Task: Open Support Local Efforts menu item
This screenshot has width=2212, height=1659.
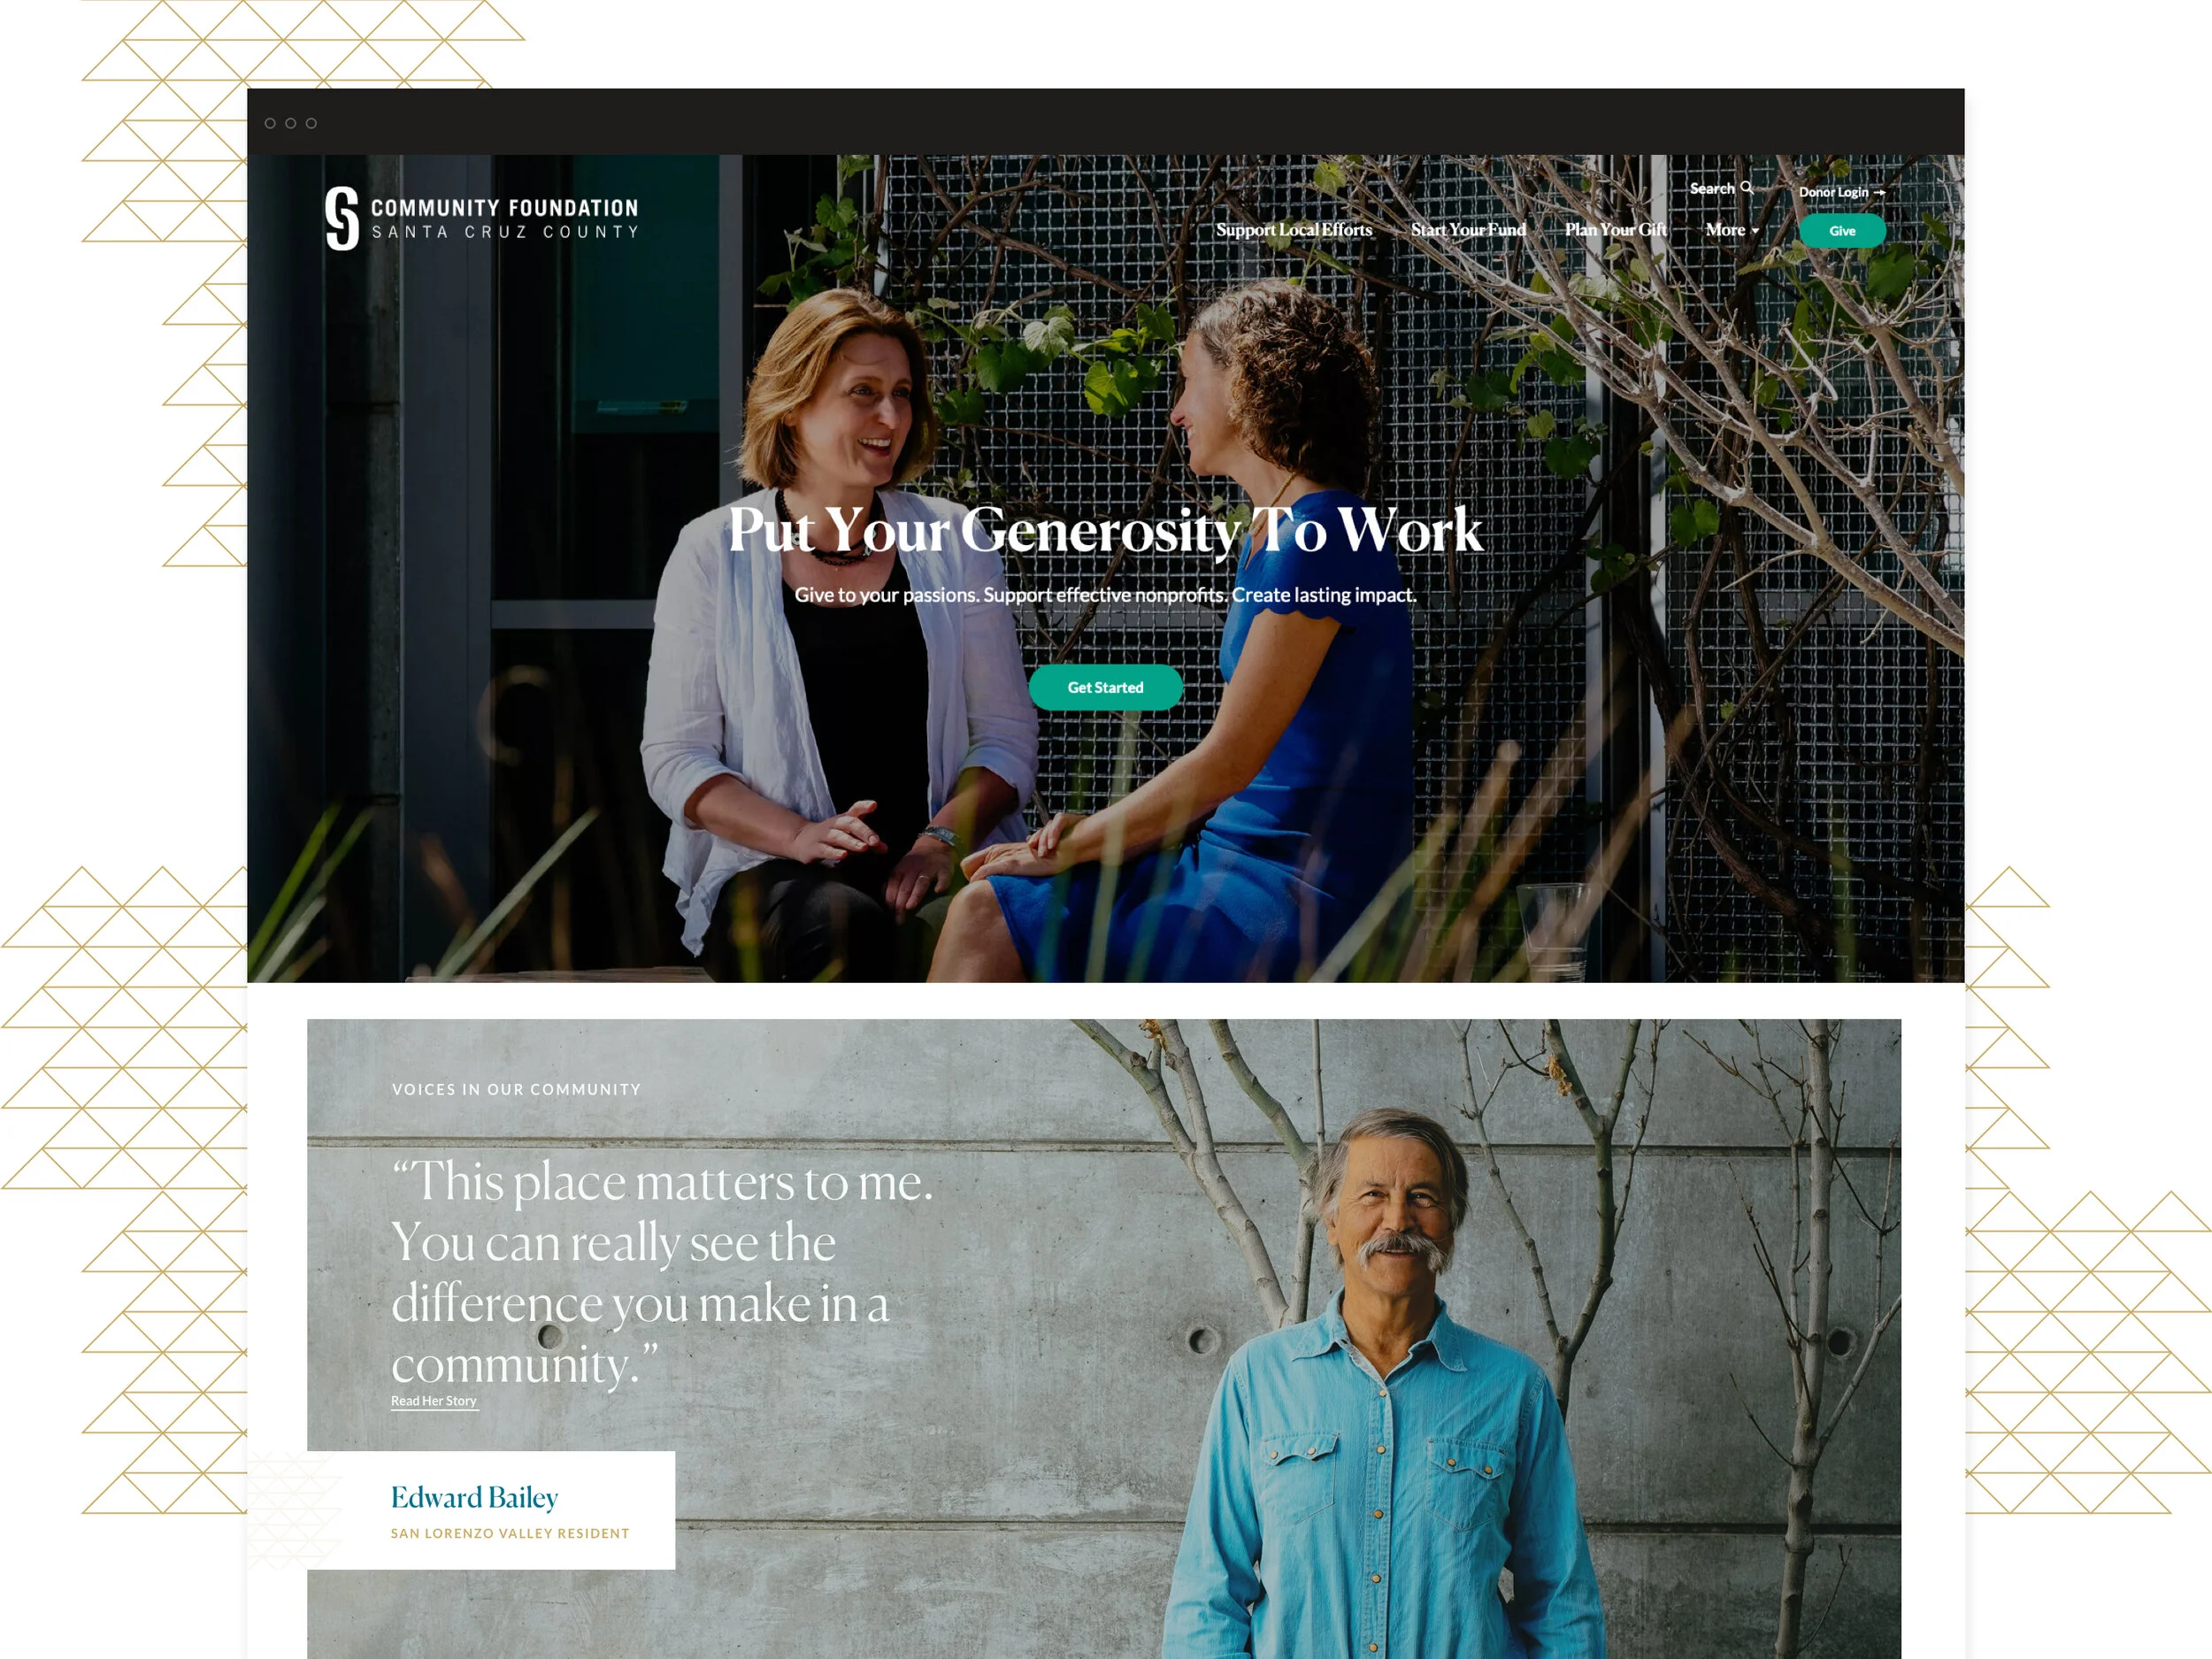Action: [x=1294, y=230]
